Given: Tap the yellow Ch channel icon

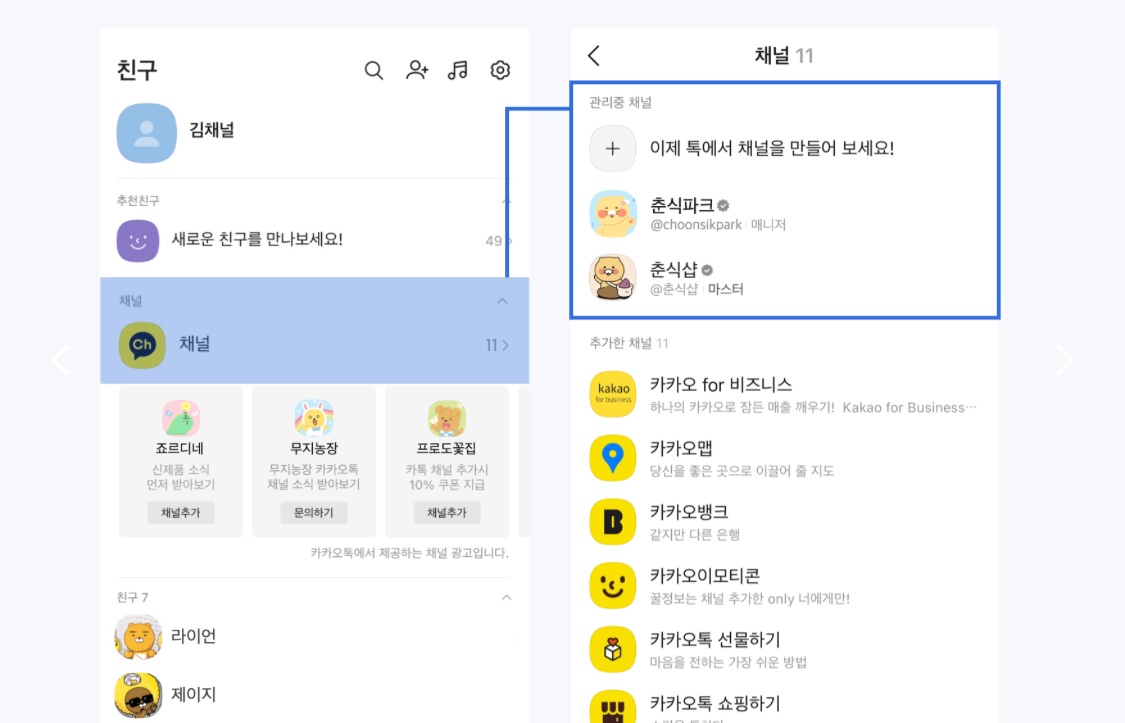Looking at the screenshot, I should pos(140,344).
